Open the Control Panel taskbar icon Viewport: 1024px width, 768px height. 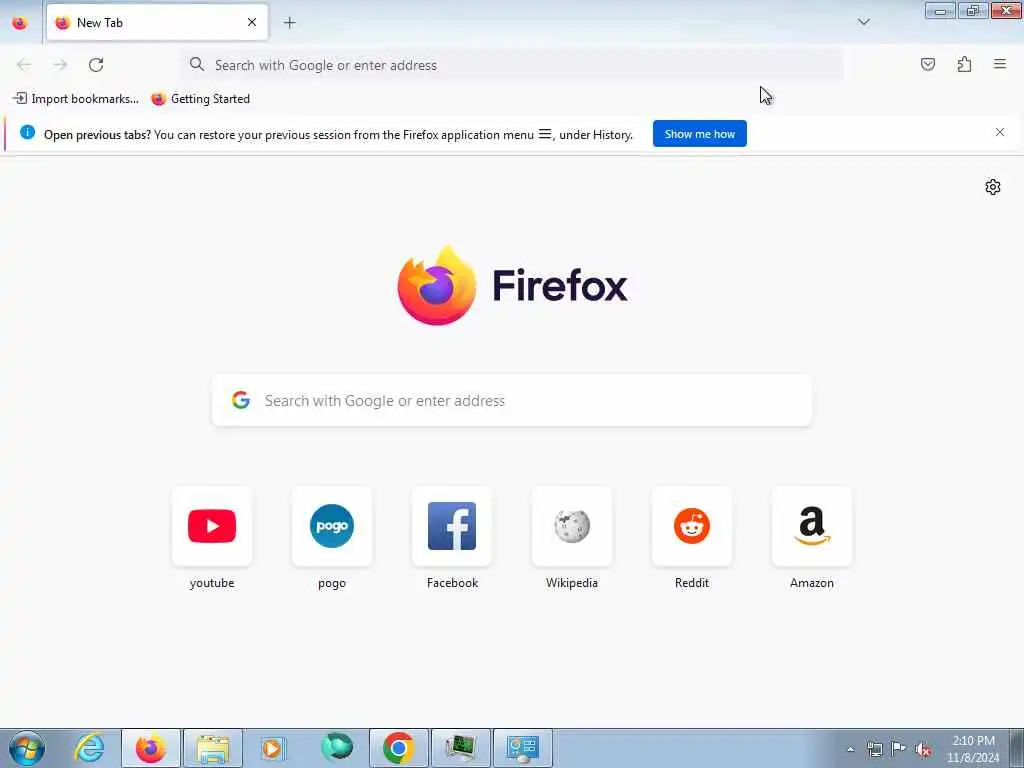click(x=523, y=748)
